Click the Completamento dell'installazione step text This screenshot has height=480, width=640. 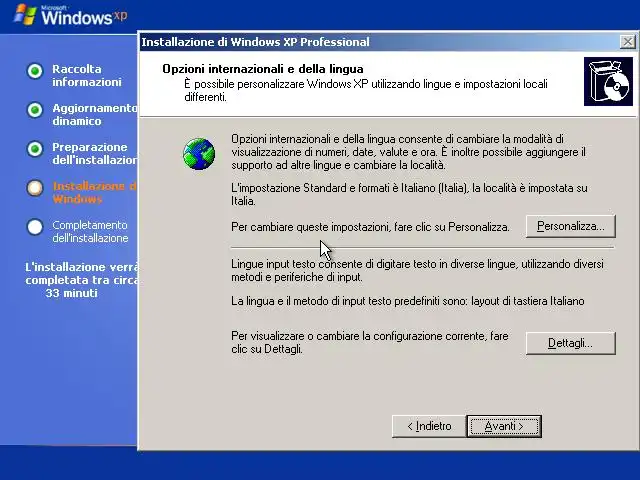[90, 231]
